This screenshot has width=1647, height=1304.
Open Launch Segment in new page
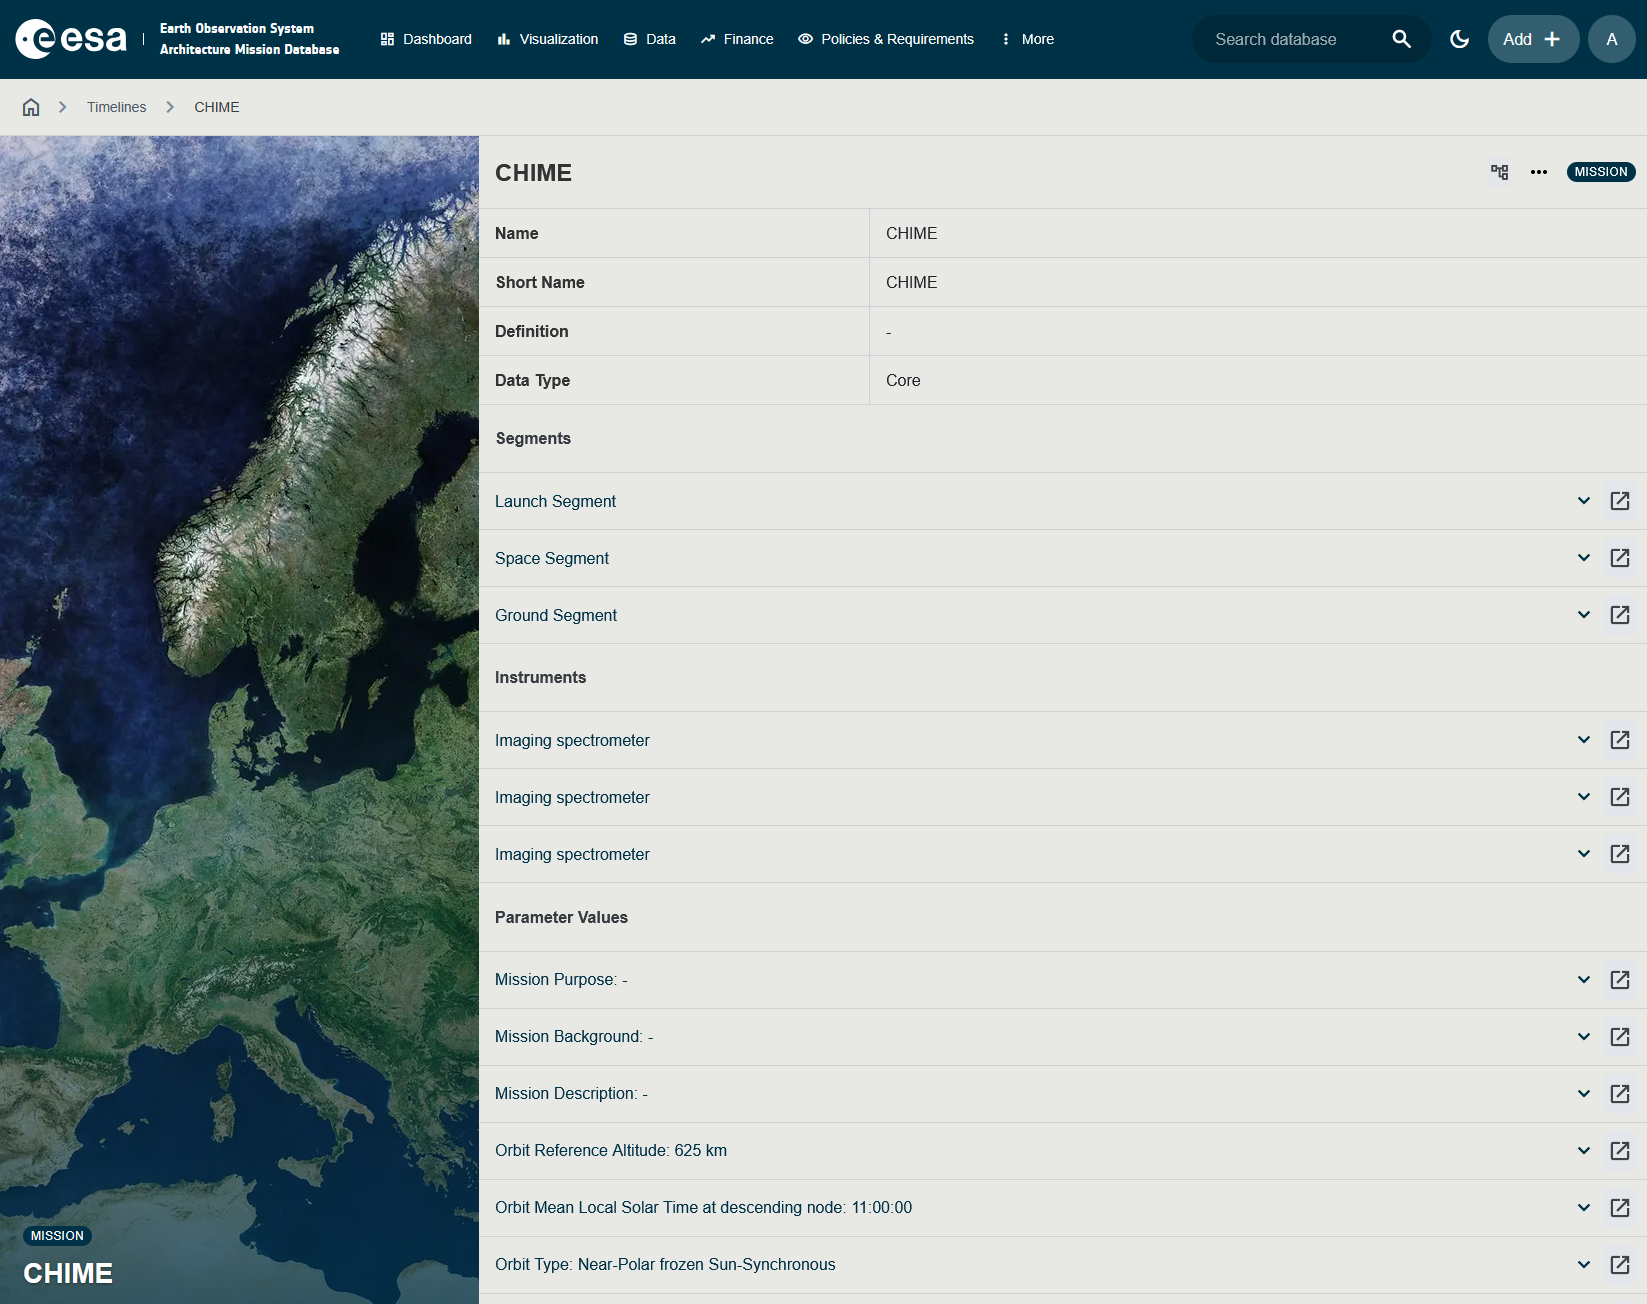coord(1620,501)
